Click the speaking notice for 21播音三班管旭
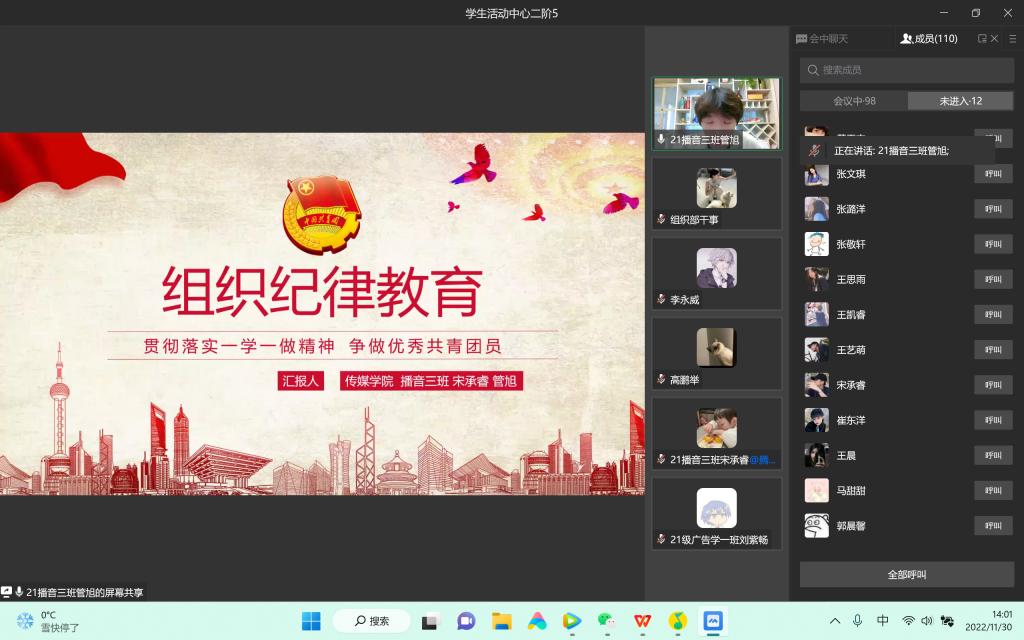This screenshot has height=640, width=1024. (897, 151)
